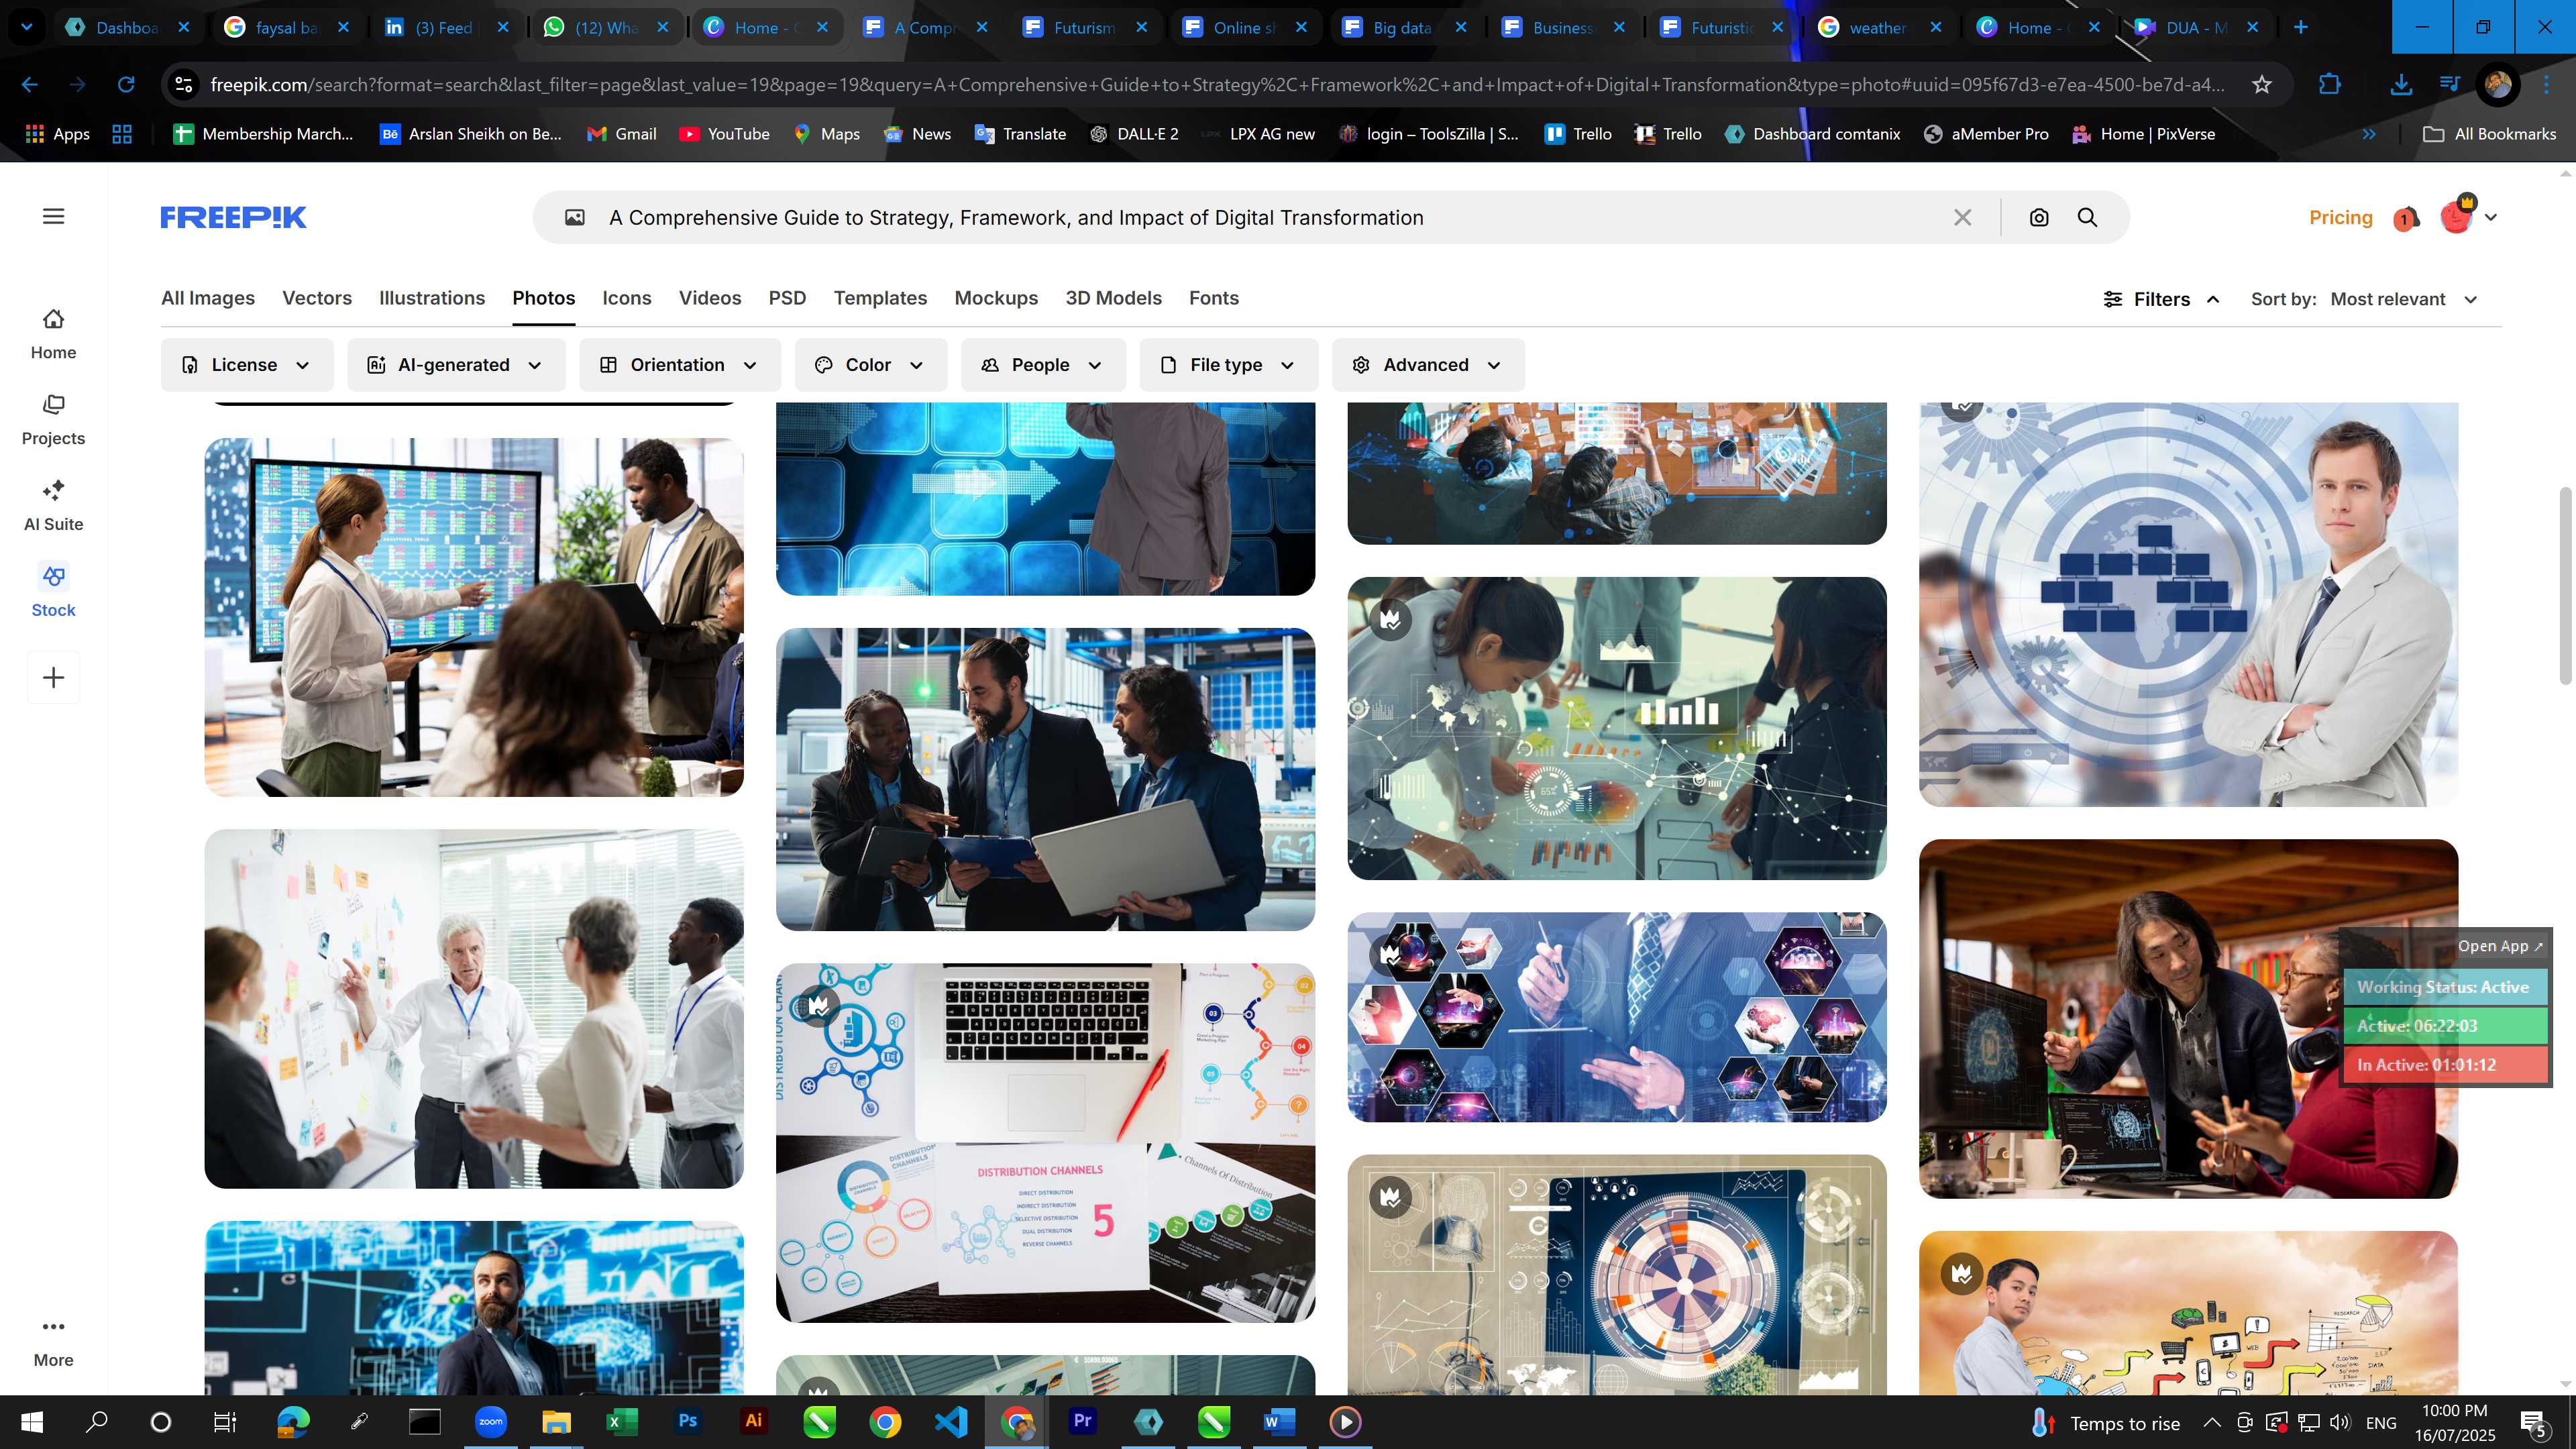This screenshot has height=1449, width=2576.
Task: Open Excel from taskbar
Action: [x=621, y=1421]
